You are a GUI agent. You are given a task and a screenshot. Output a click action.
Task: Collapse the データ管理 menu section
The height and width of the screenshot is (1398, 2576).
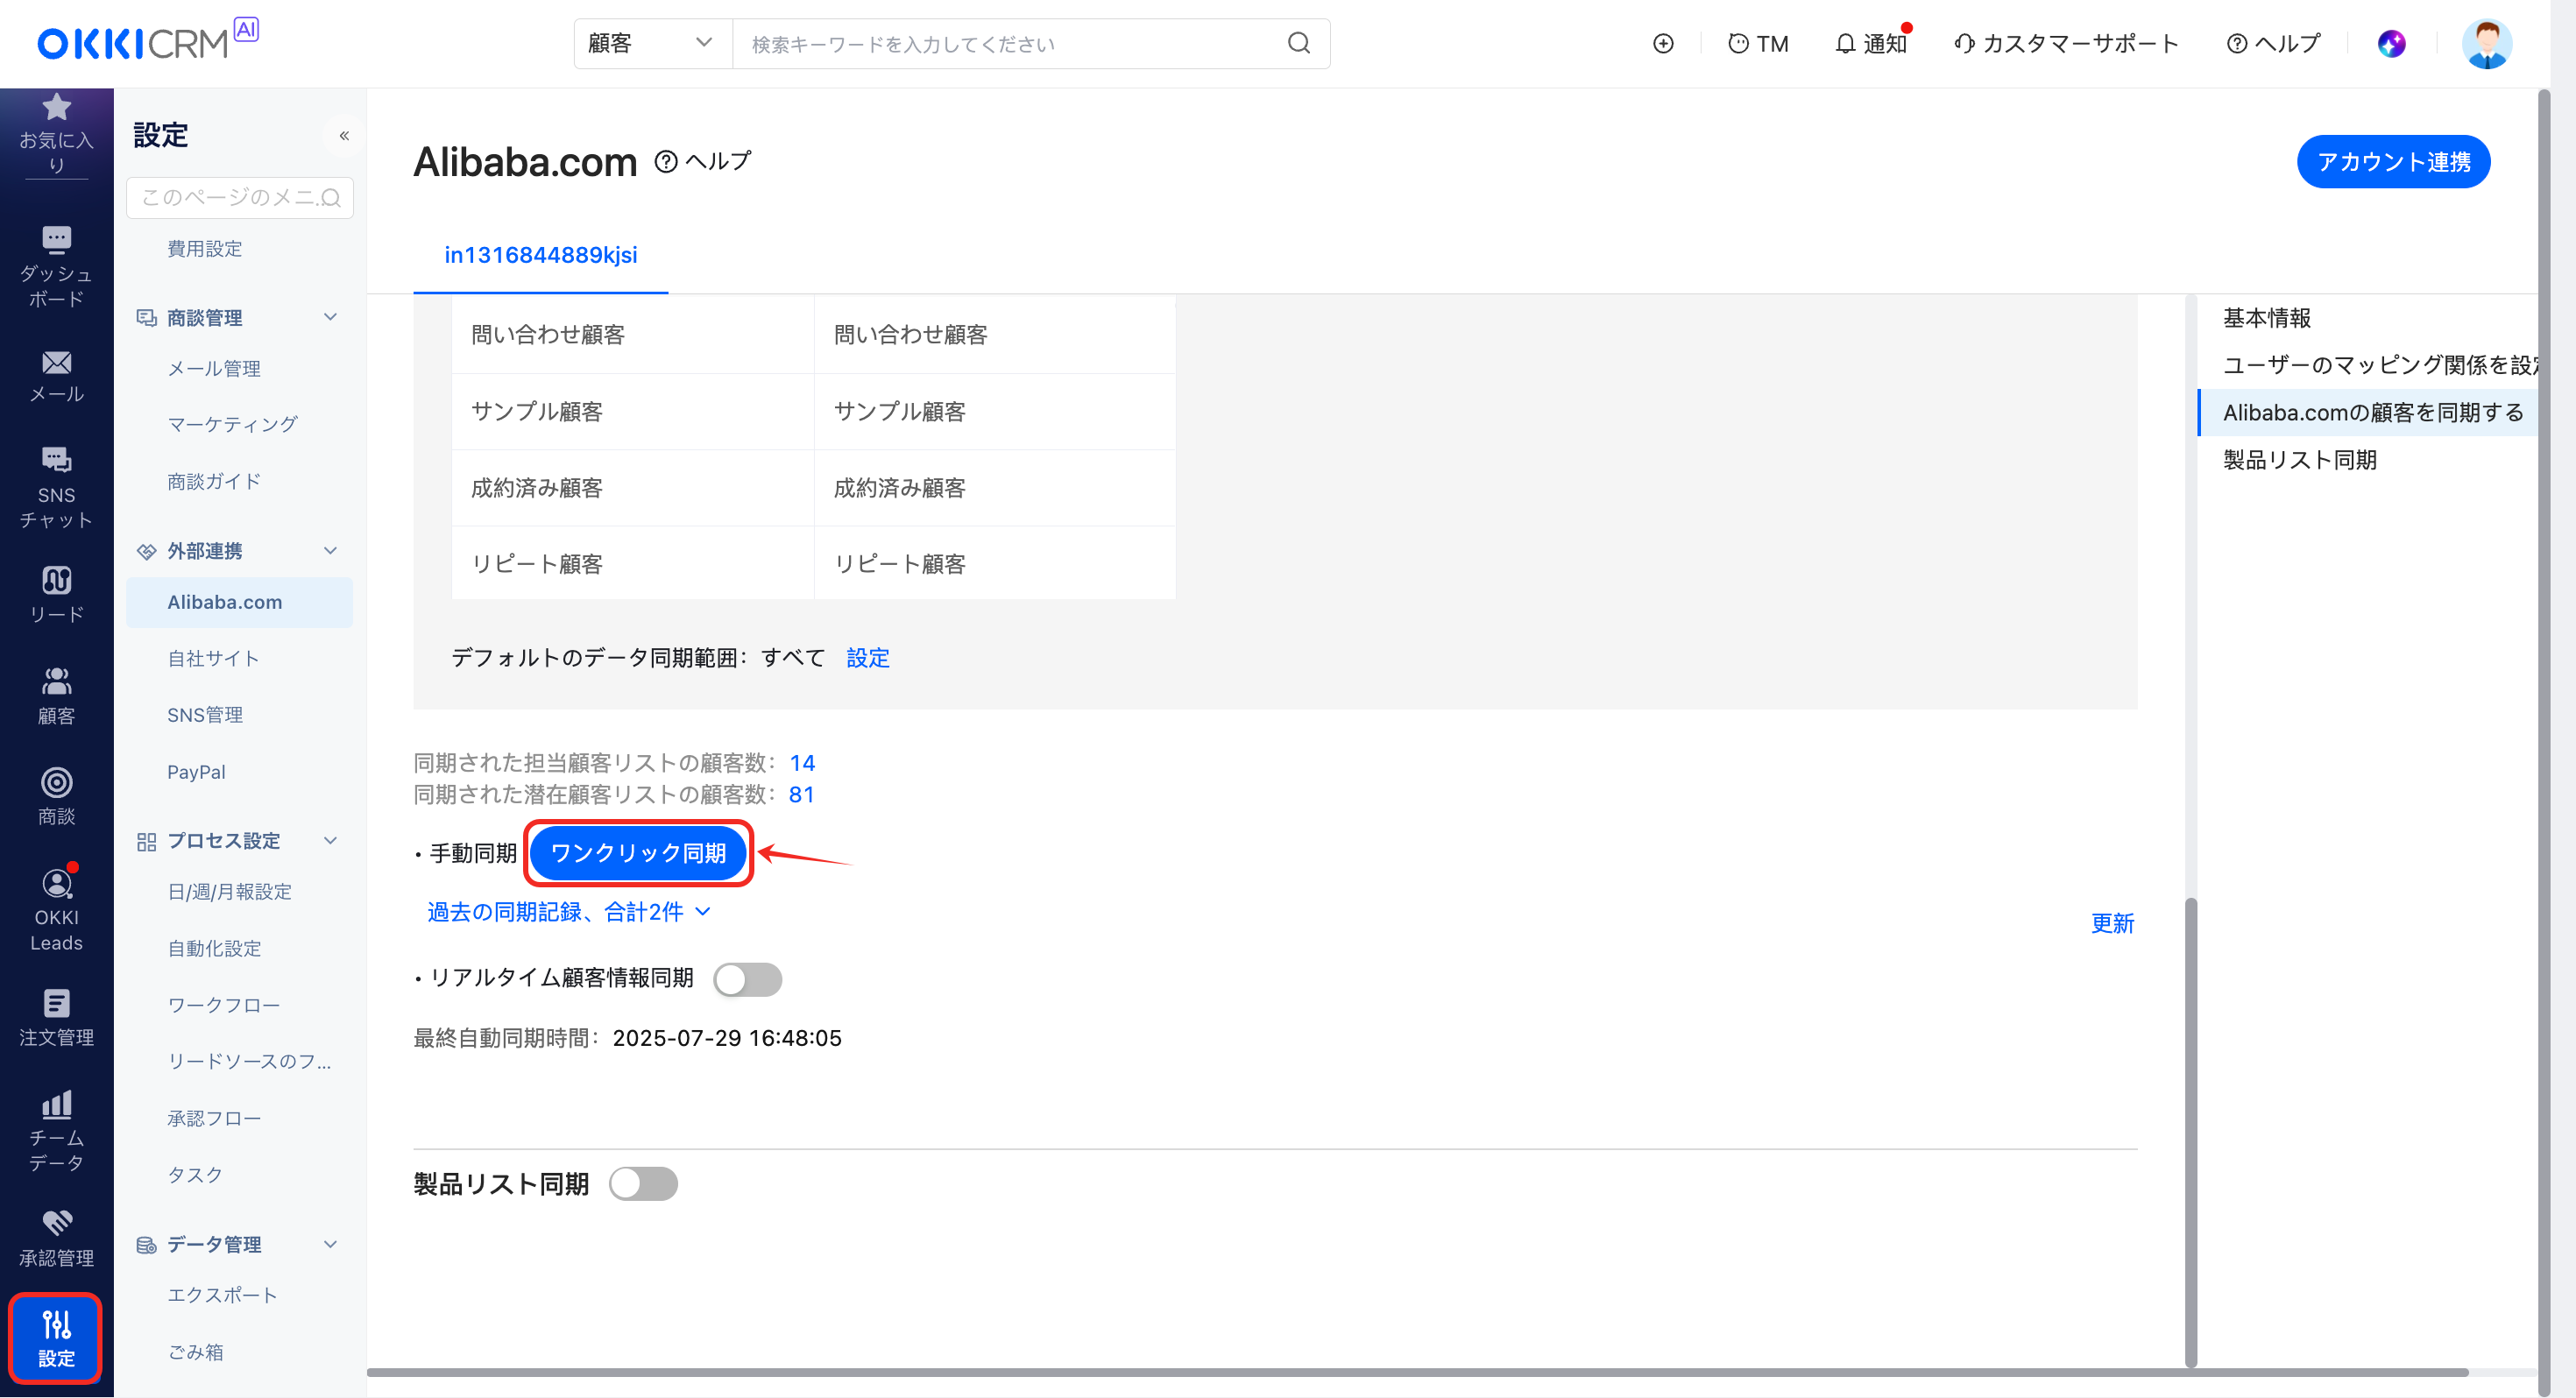click(x=330, y=1244)
